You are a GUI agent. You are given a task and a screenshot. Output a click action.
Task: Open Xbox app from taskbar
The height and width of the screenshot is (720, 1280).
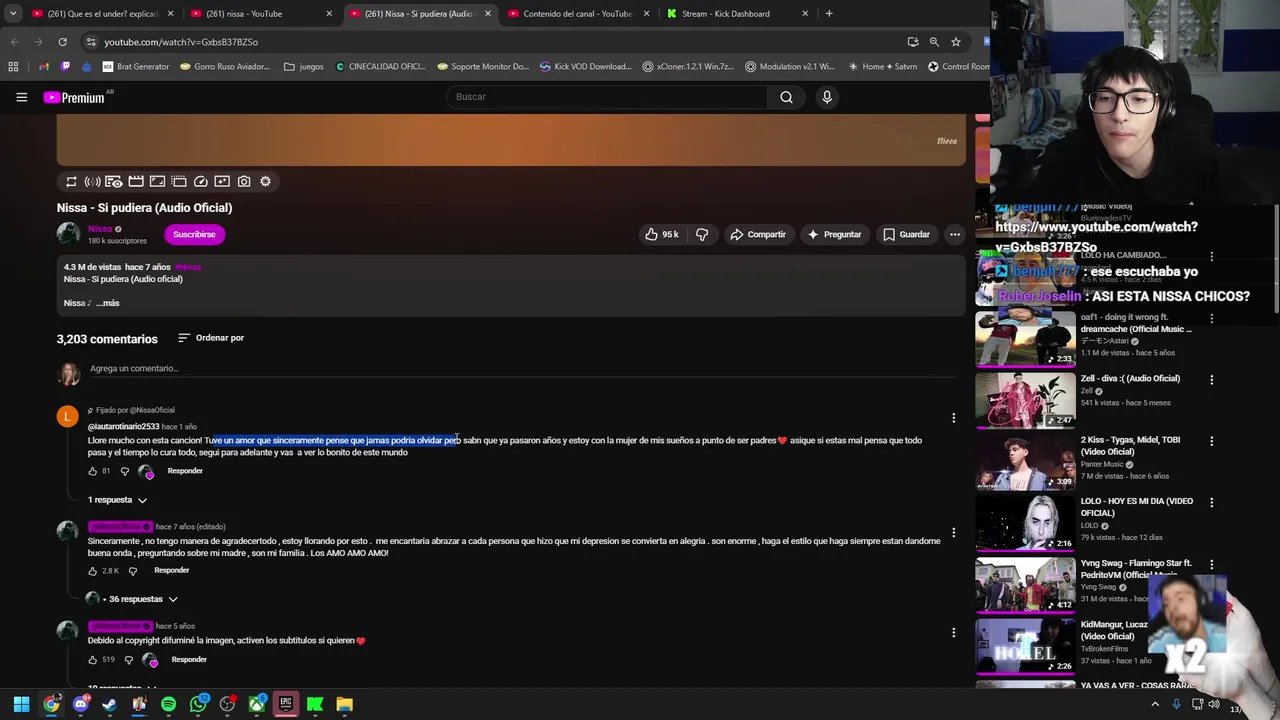click(x=256, y=704)
